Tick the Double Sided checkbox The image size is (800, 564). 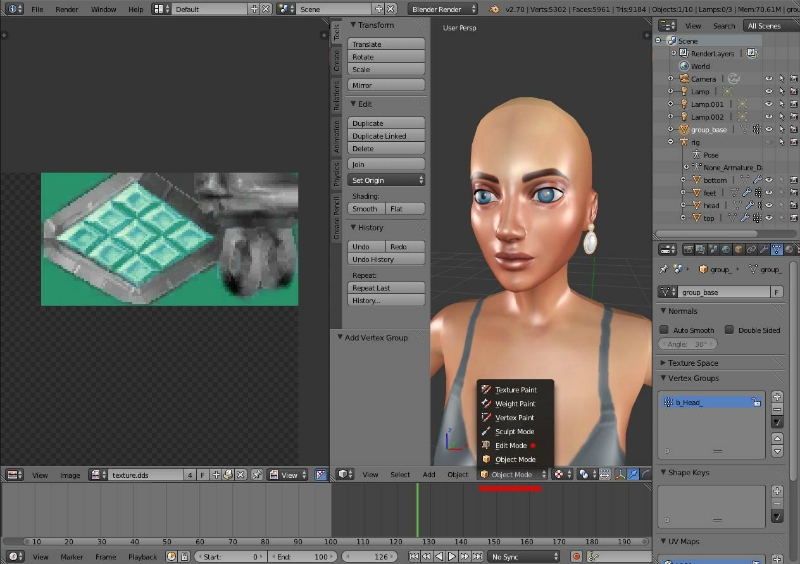point(729,329)
